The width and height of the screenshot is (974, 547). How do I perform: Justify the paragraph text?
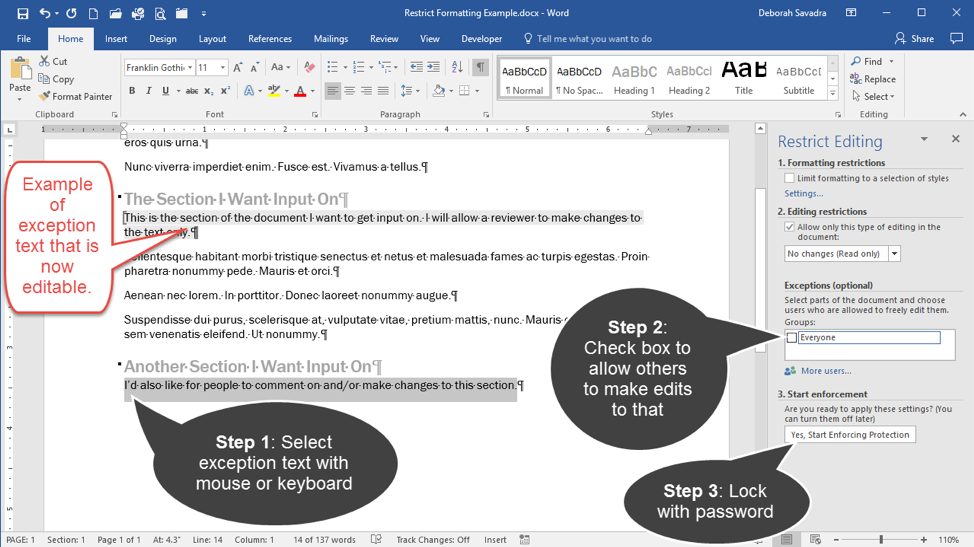(x=383, y=91)
